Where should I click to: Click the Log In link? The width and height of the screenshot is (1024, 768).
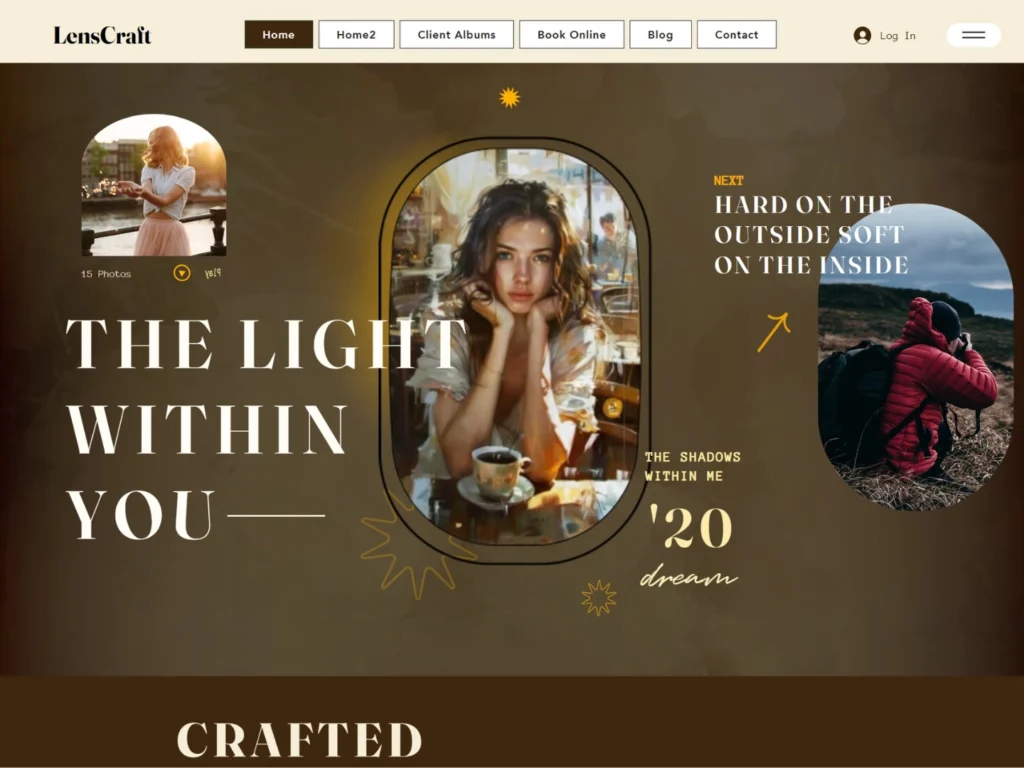897,36
